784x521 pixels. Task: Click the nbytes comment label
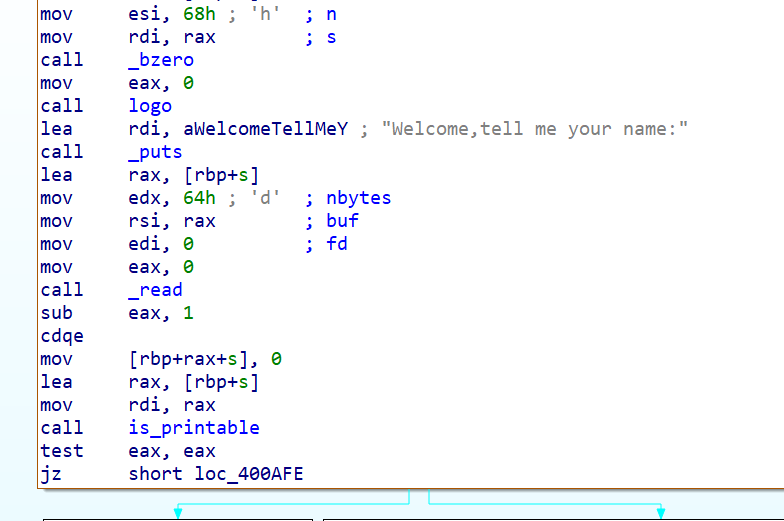point(358,198)
